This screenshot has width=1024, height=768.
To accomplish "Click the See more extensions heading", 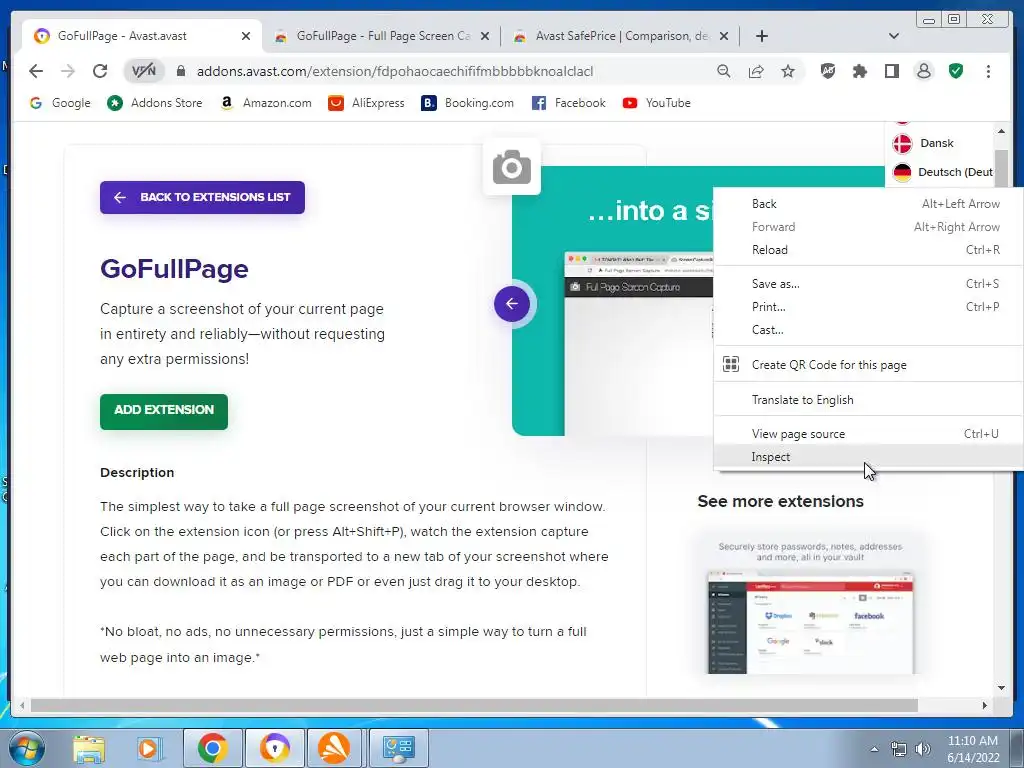I will [780, 501].
